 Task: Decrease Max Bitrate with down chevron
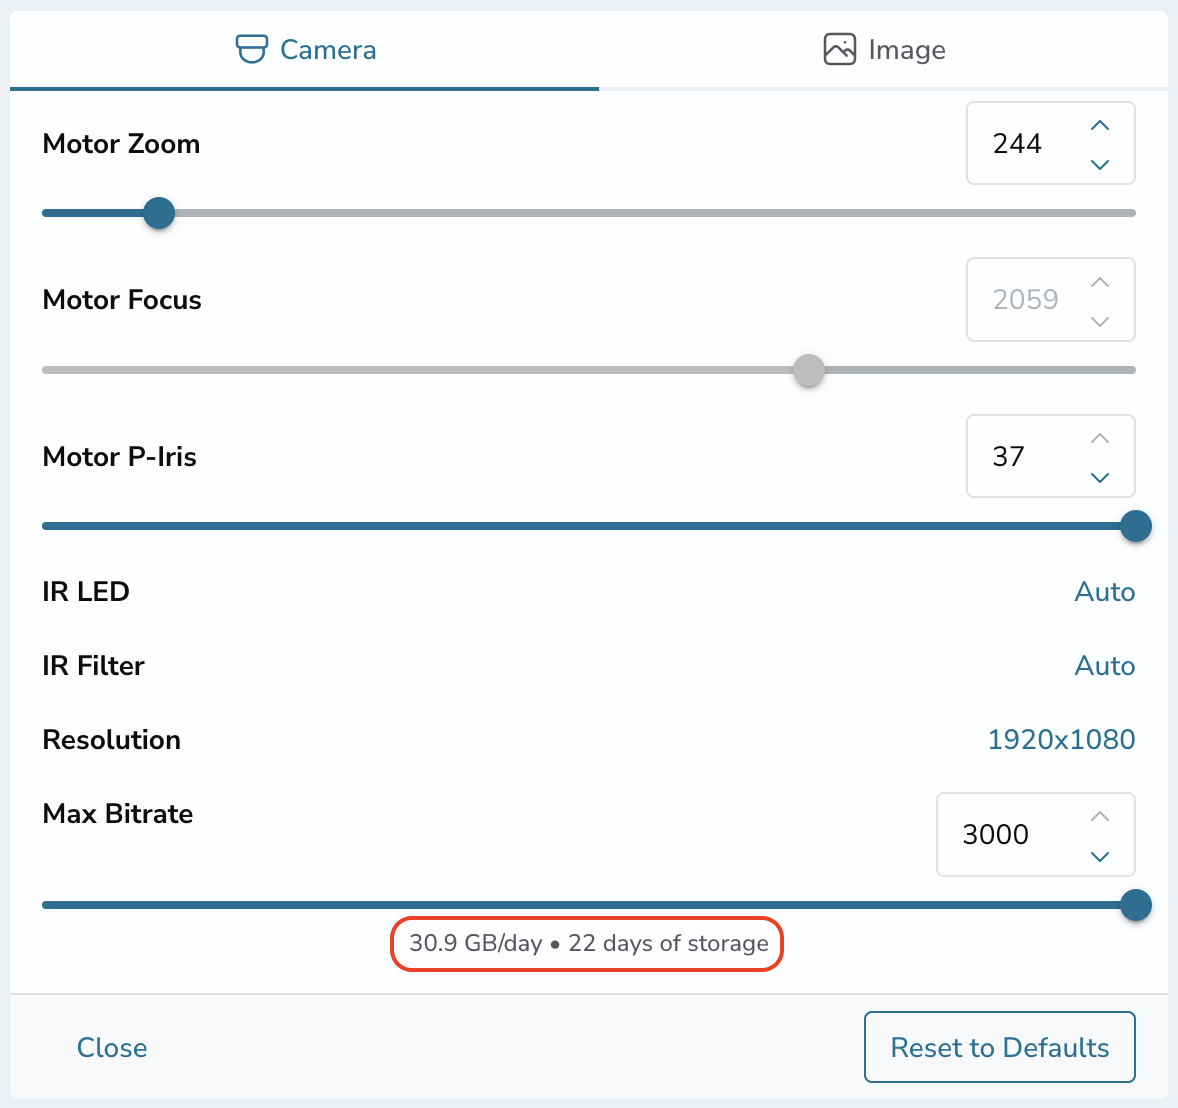pos(1100,856)
